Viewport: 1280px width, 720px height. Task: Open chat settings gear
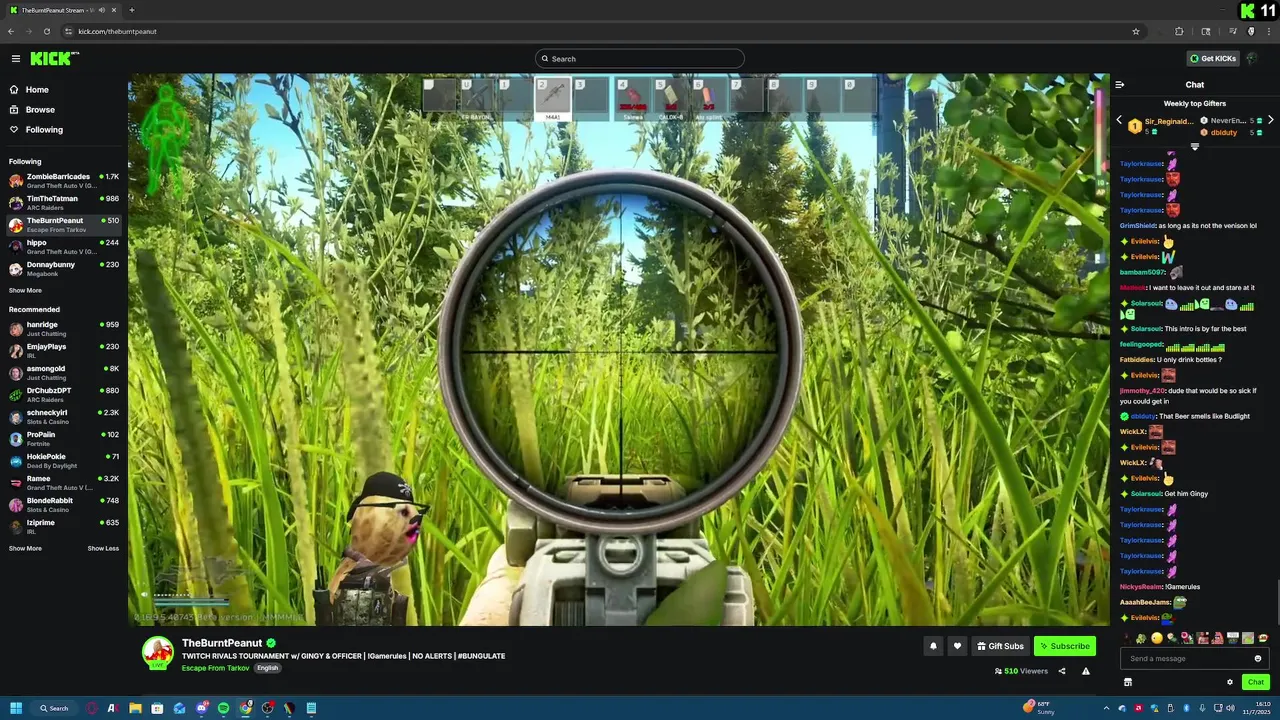1230,682
